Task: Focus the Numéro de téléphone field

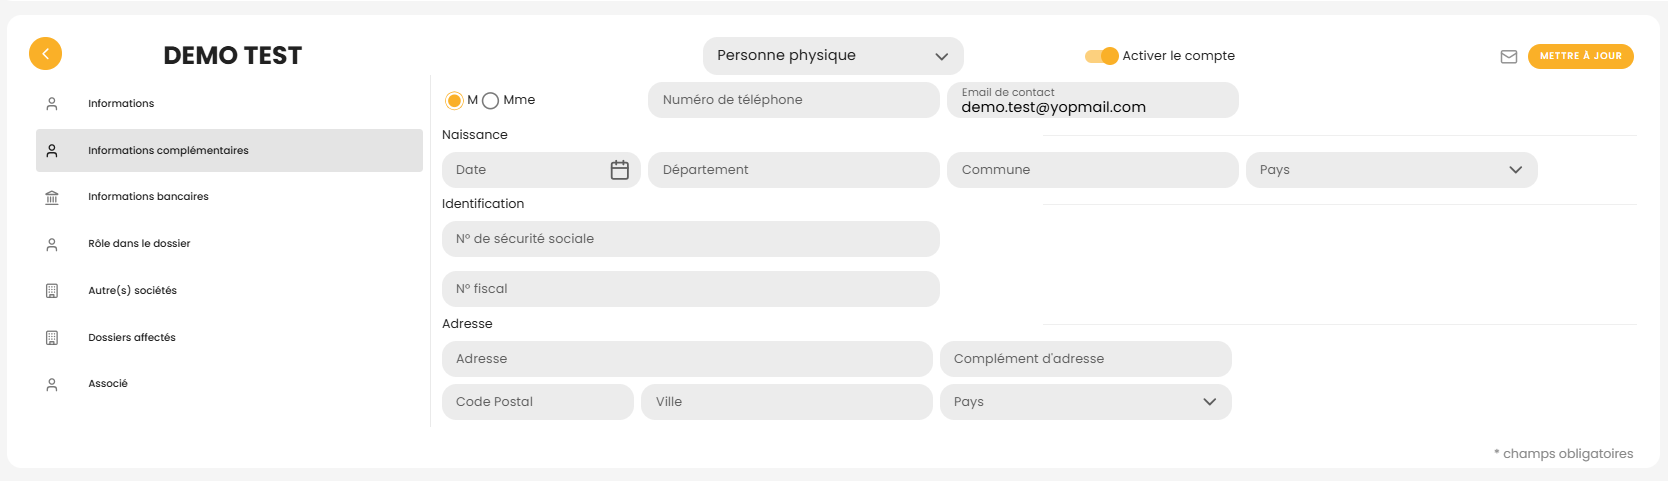Action: [793, 100]
